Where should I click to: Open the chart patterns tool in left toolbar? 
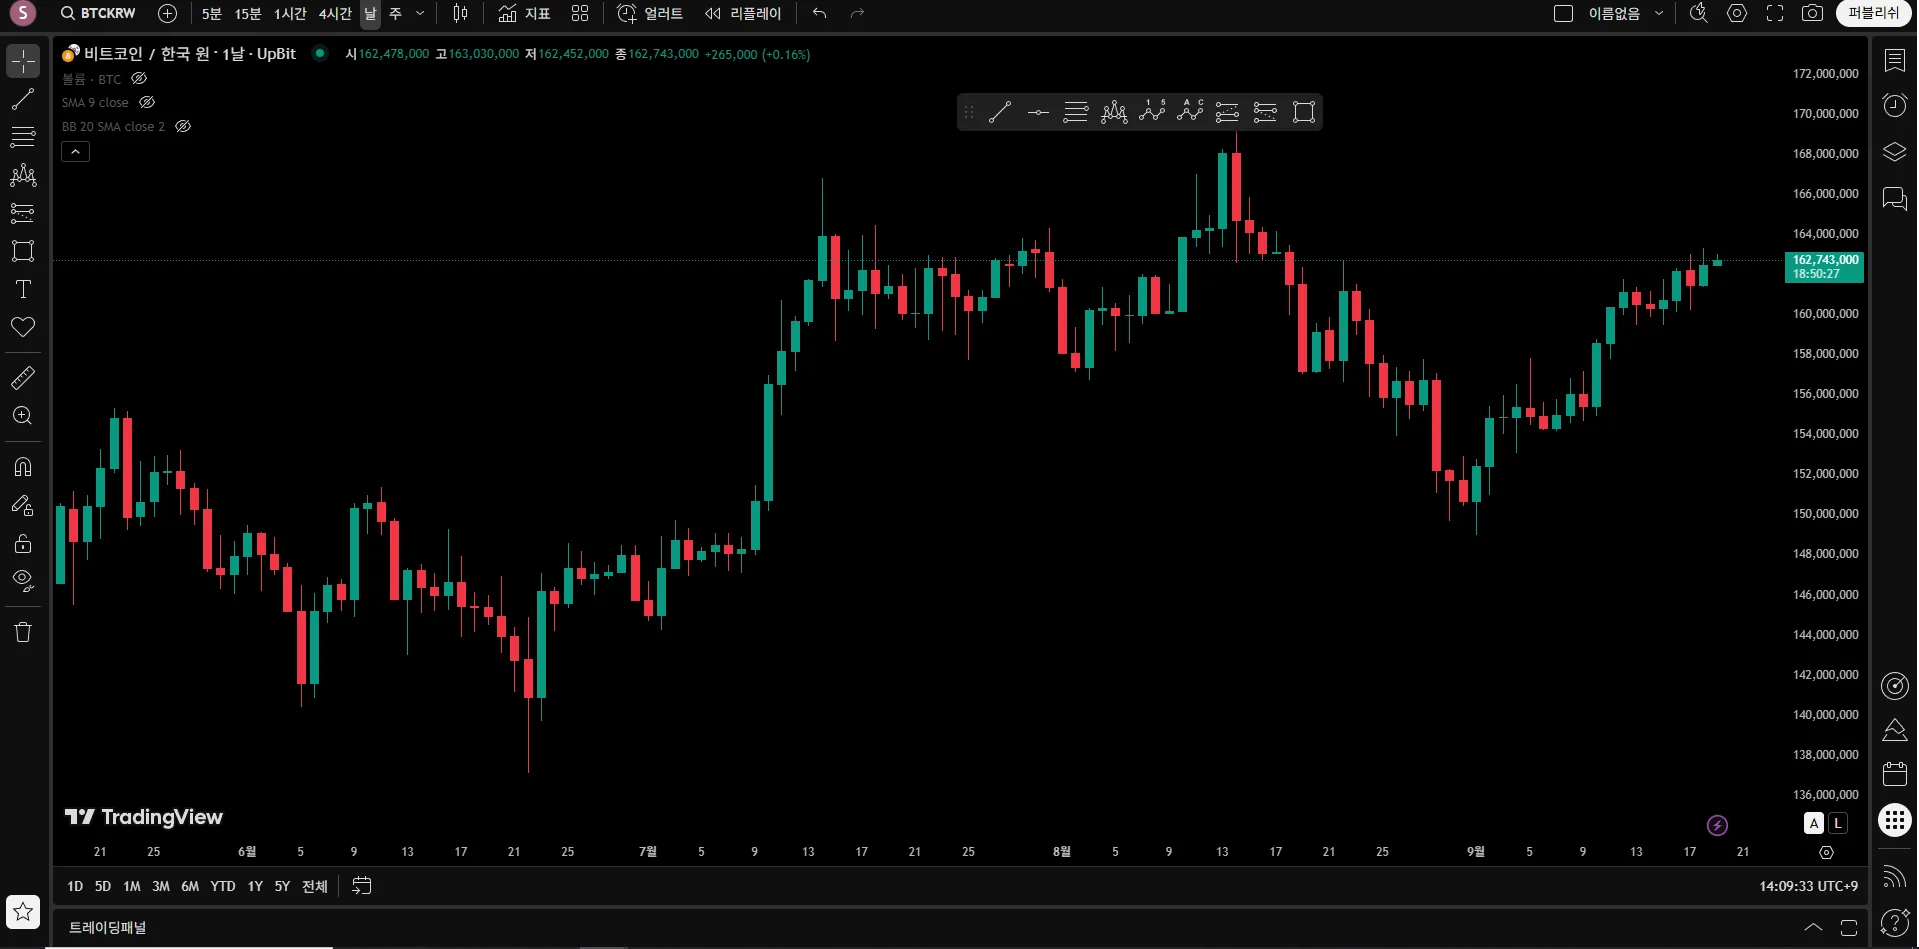click(23, 175)
